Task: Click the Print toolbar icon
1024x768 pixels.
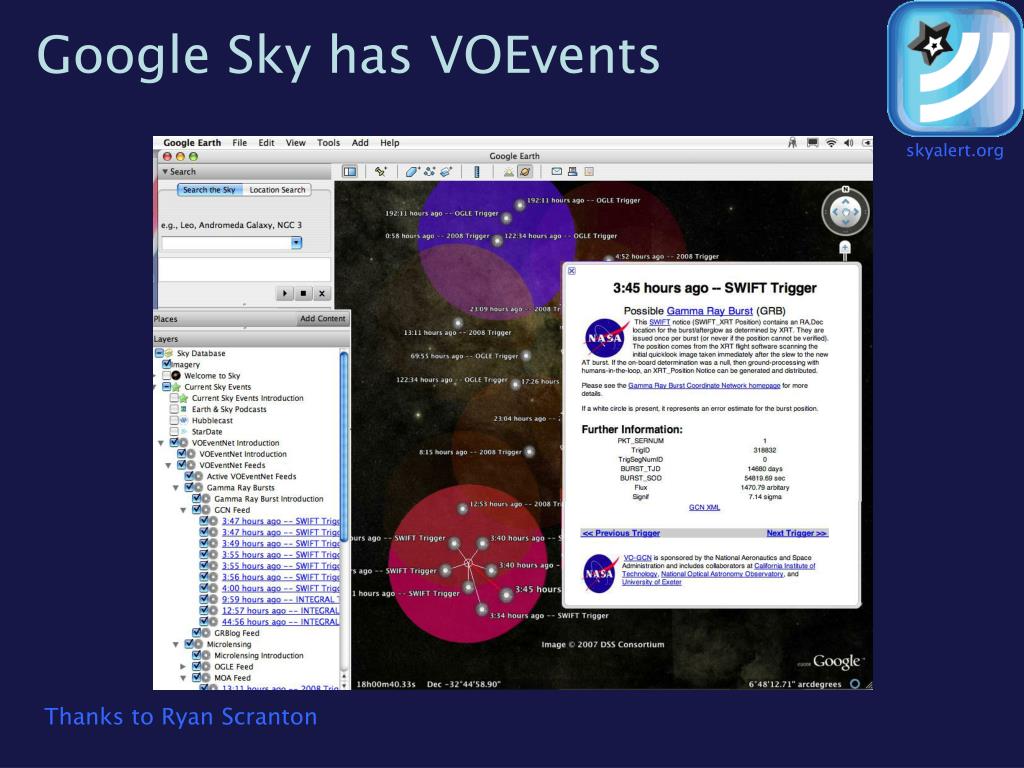Action: (573, 172)
